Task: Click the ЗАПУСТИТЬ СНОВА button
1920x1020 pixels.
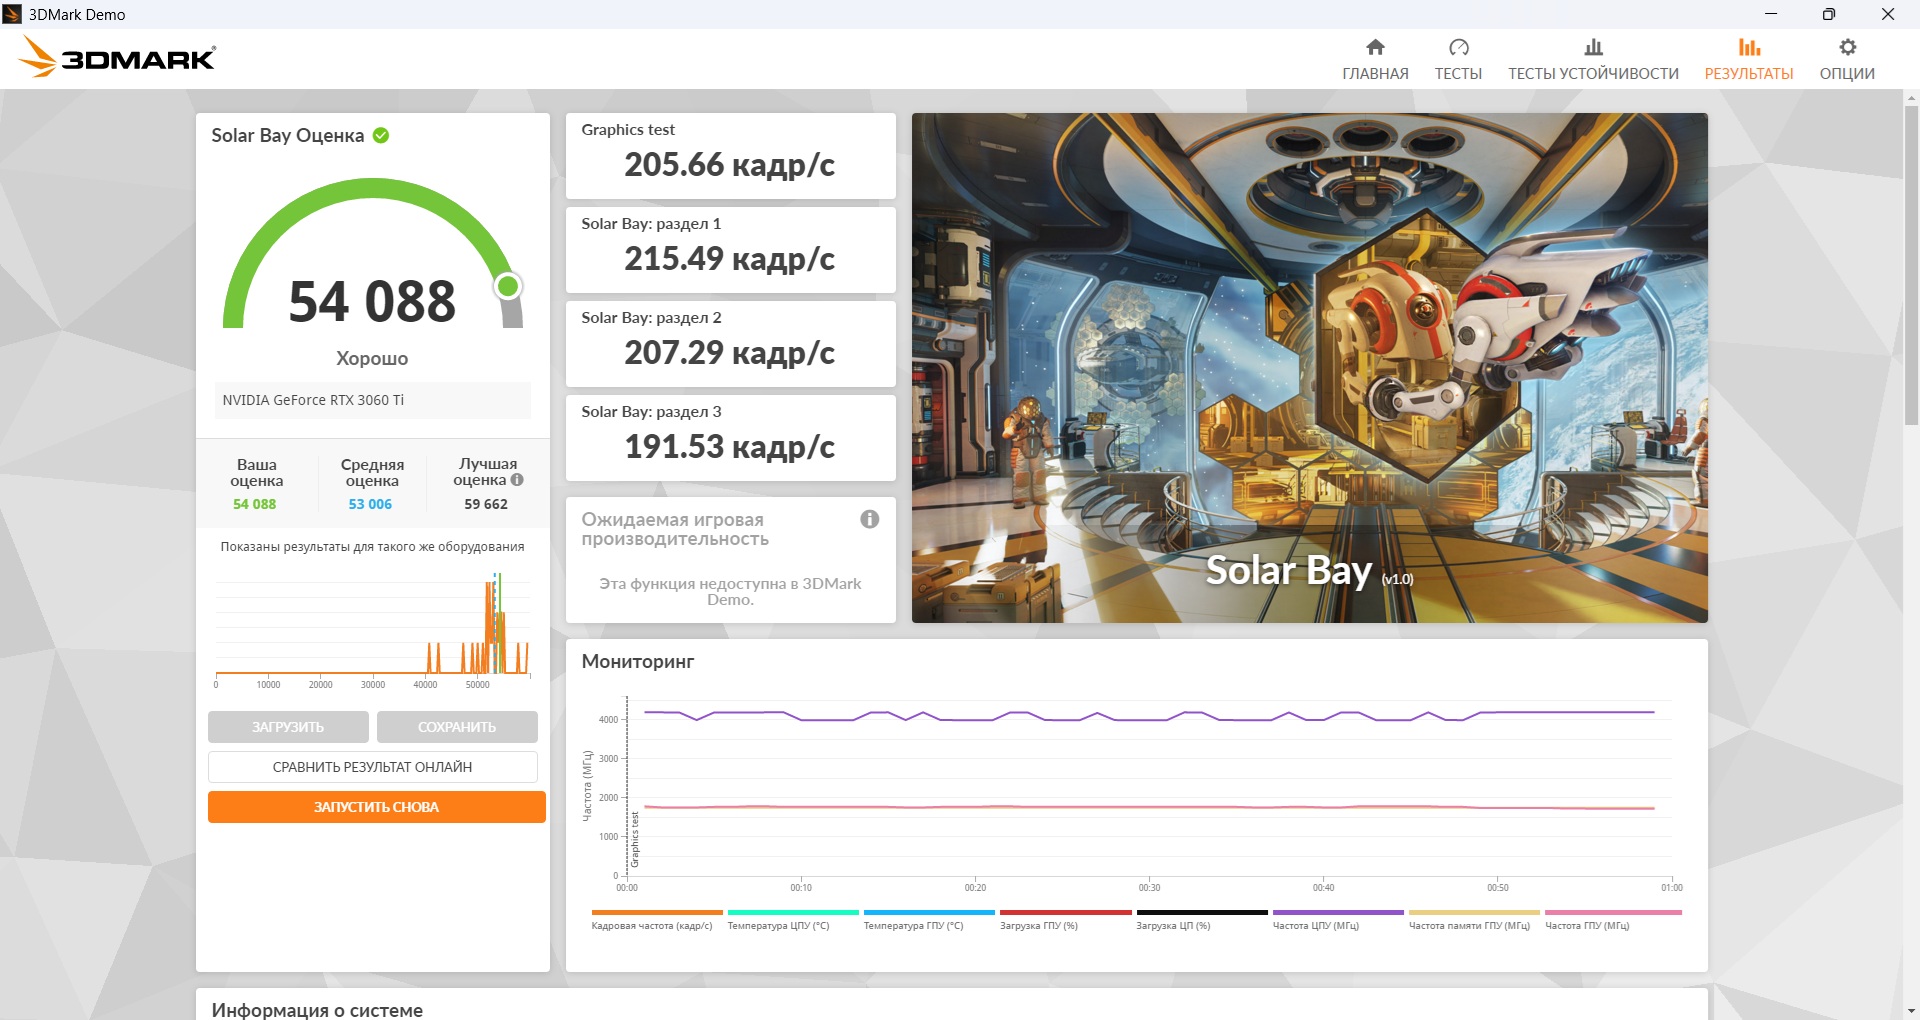Action: click(377, 807)
